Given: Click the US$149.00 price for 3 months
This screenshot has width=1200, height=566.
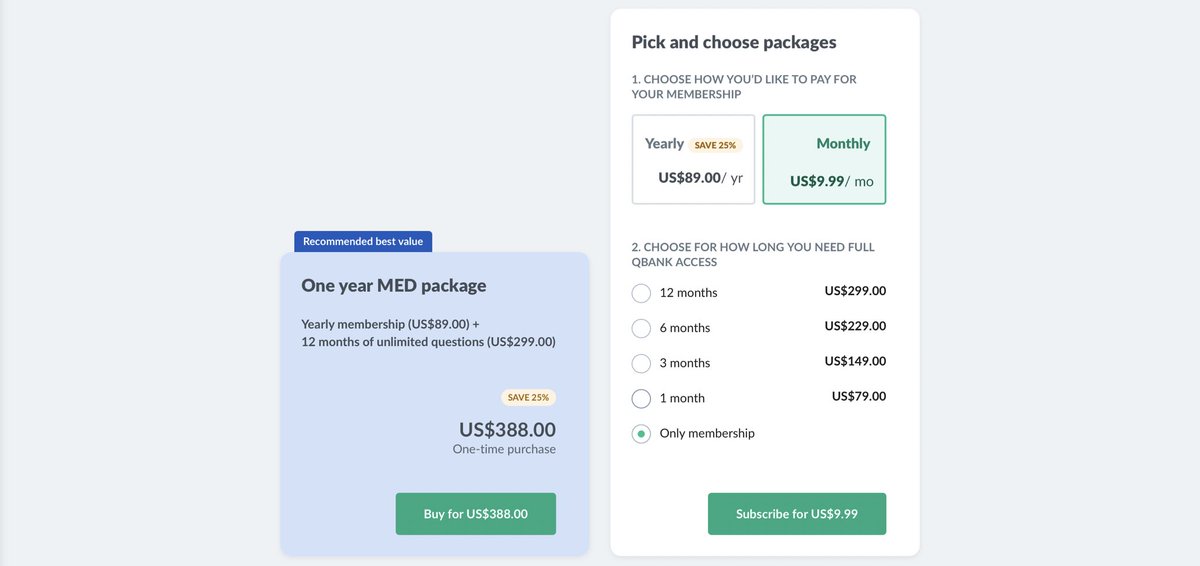Looking at the screenshot, I should click(855, 361).
